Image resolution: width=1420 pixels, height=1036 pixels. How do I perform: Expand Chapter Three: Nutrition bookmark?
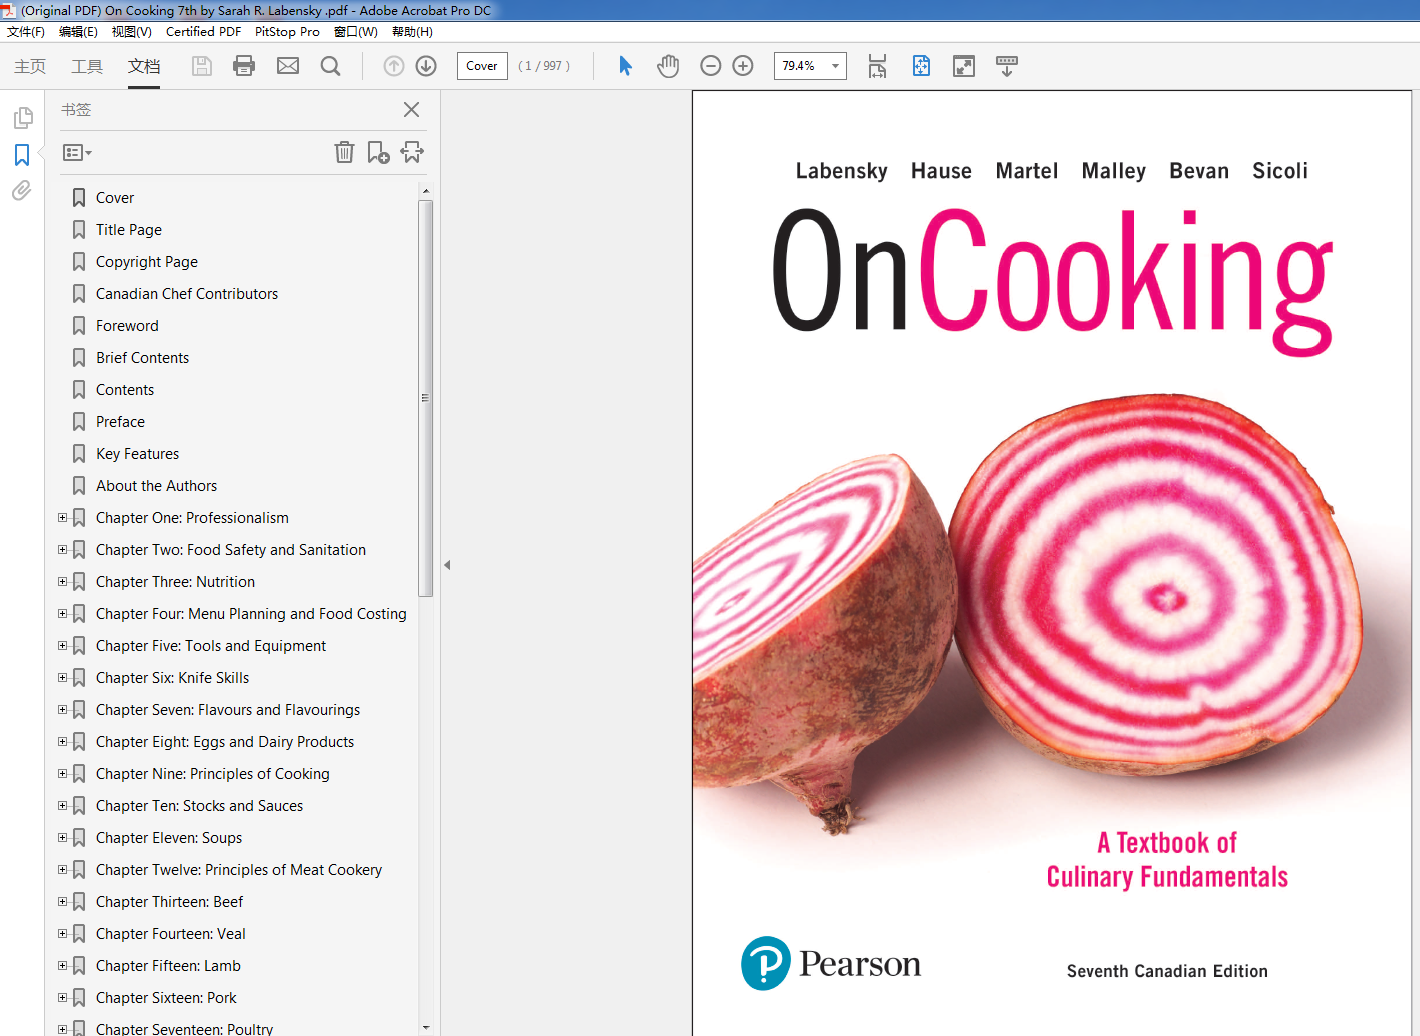tap(63, 582)
